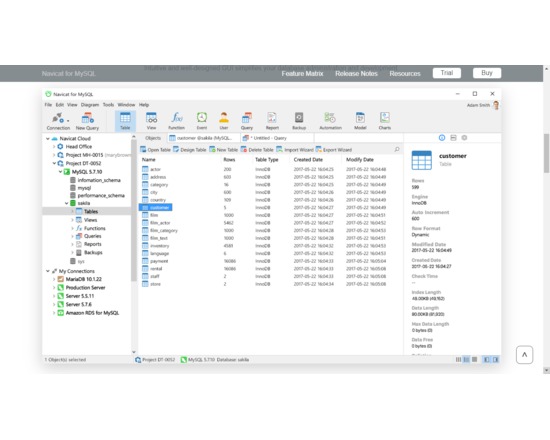550x440 pixels.
Task: Show the DDL panel icon
Action: point(453,138)
